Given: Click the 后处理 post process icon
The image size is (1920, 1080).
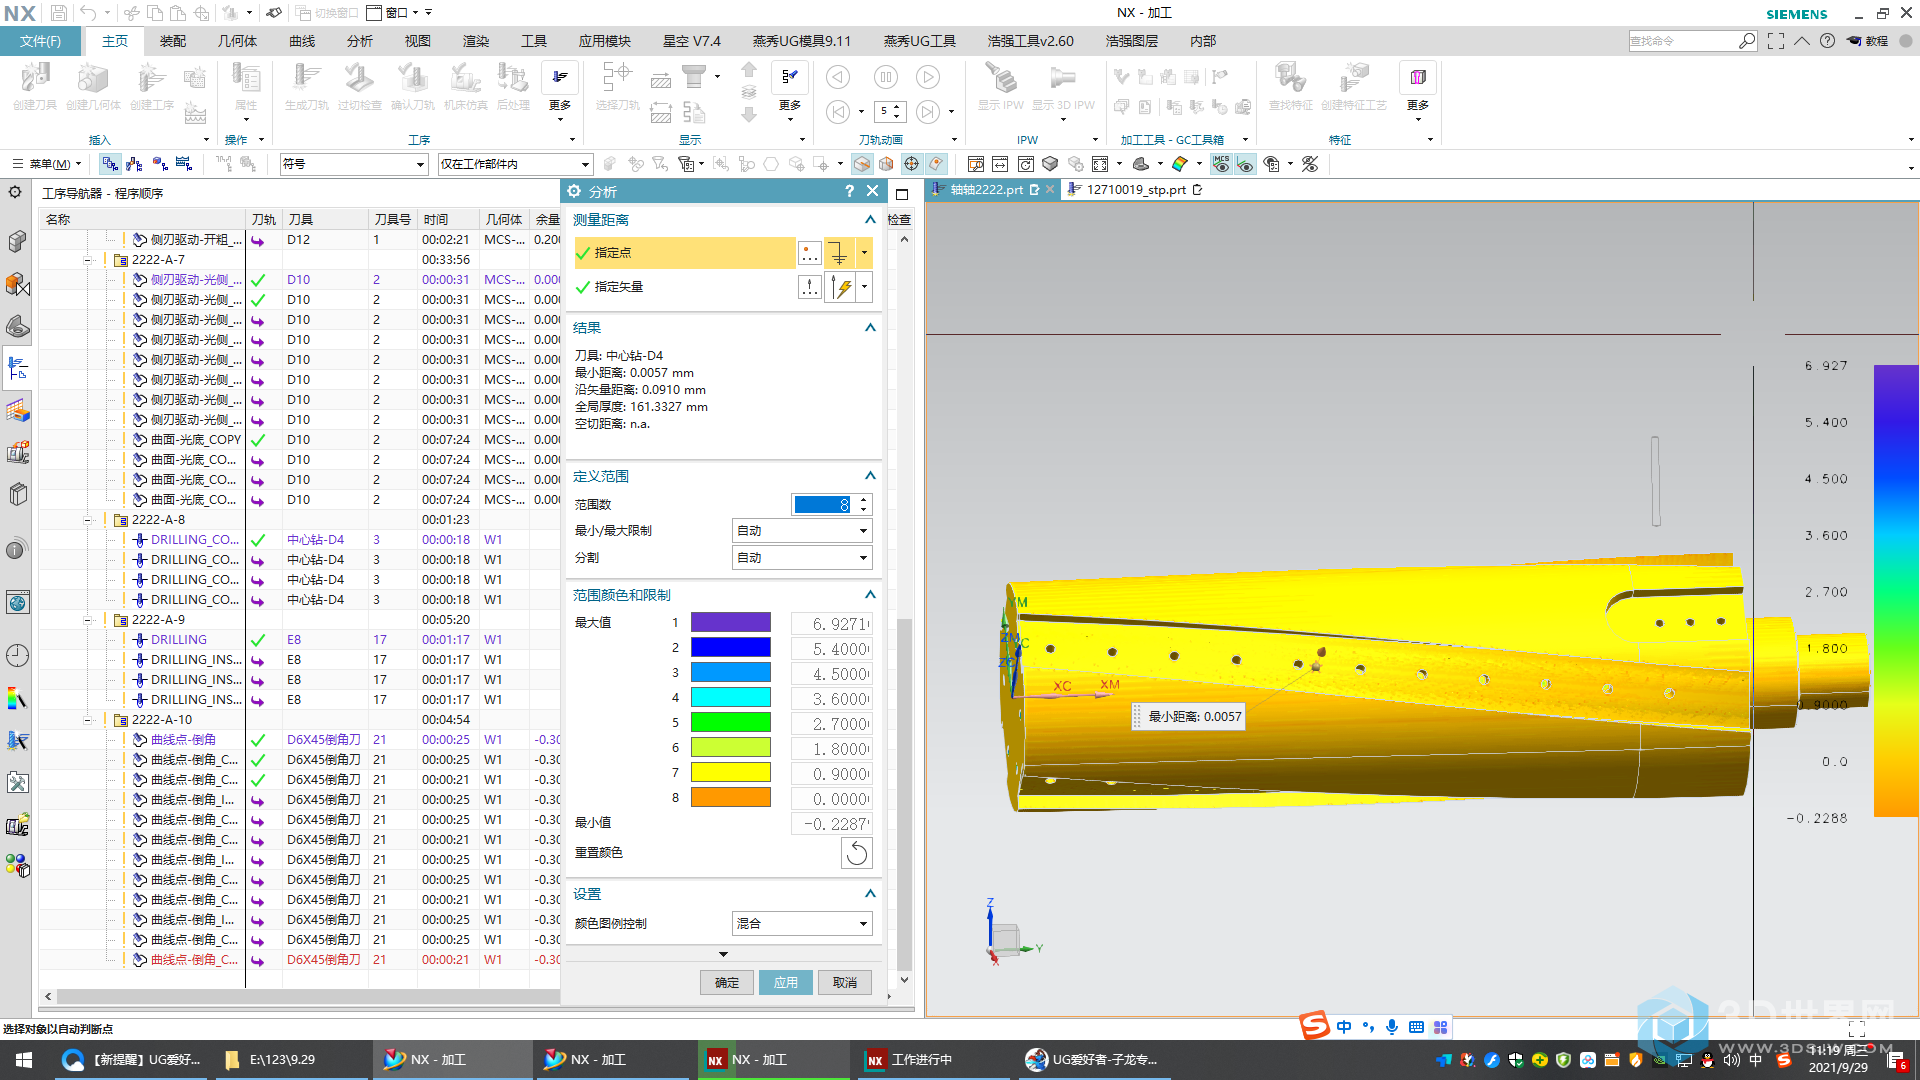Looking at the screenshot, I should pos(513,86).
